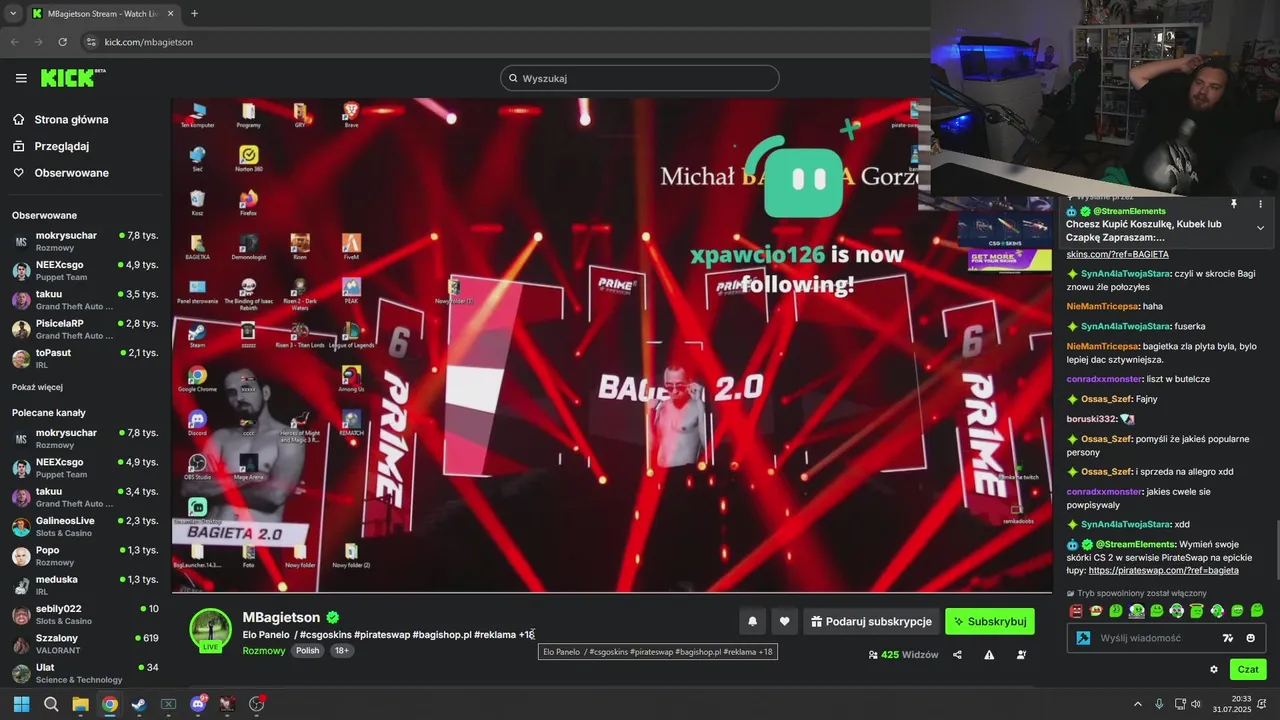Click taskbar microphone icon
Image resolution: width=1280 pixels, height=720 pixels.
click(1160, 704)
